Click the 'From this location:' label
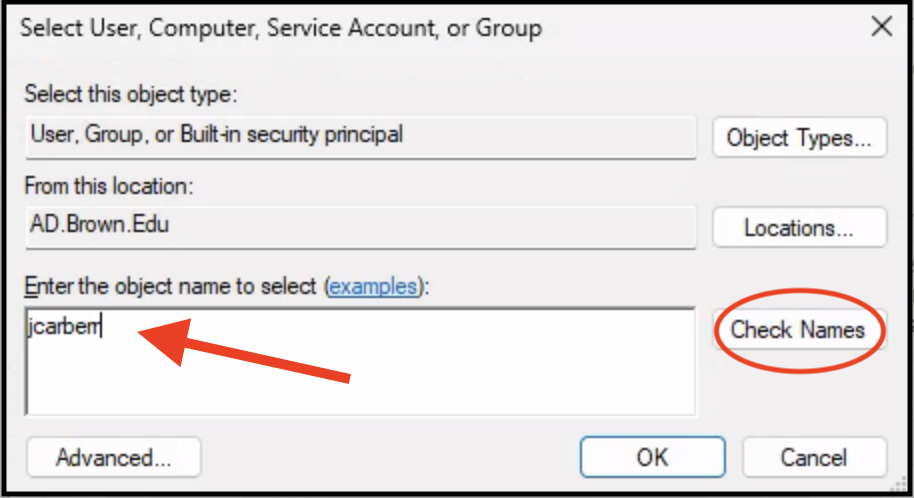This screenshot has height=498, width=914. tap(108, 186)
